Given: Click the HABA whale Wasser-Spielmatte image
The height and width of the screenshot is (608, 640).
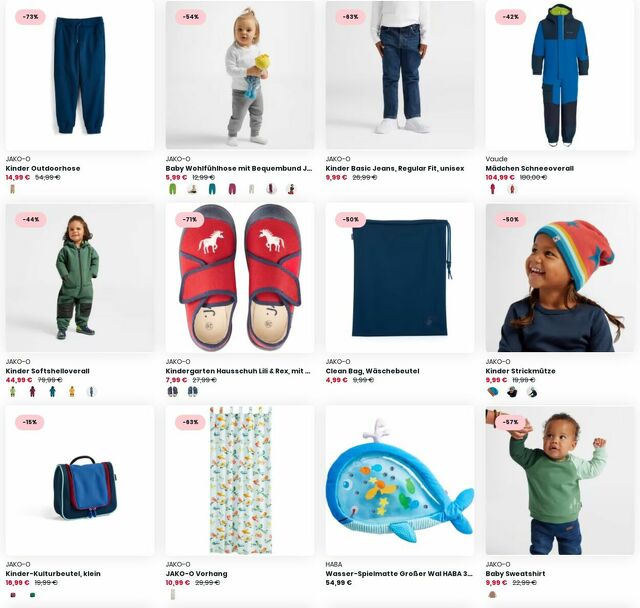Looking at the screenshot, I should [x=400, y=480].
